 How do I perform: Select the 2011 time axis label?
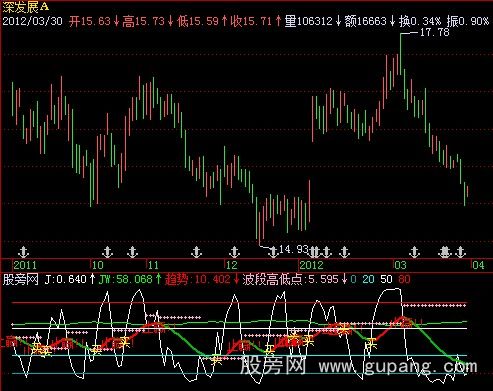[25, 265]
